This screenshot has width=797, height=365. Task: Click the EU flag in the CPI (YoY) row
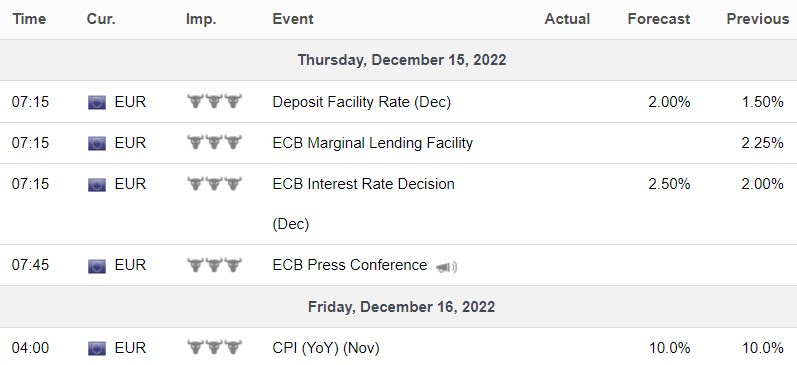coord(97,348)
